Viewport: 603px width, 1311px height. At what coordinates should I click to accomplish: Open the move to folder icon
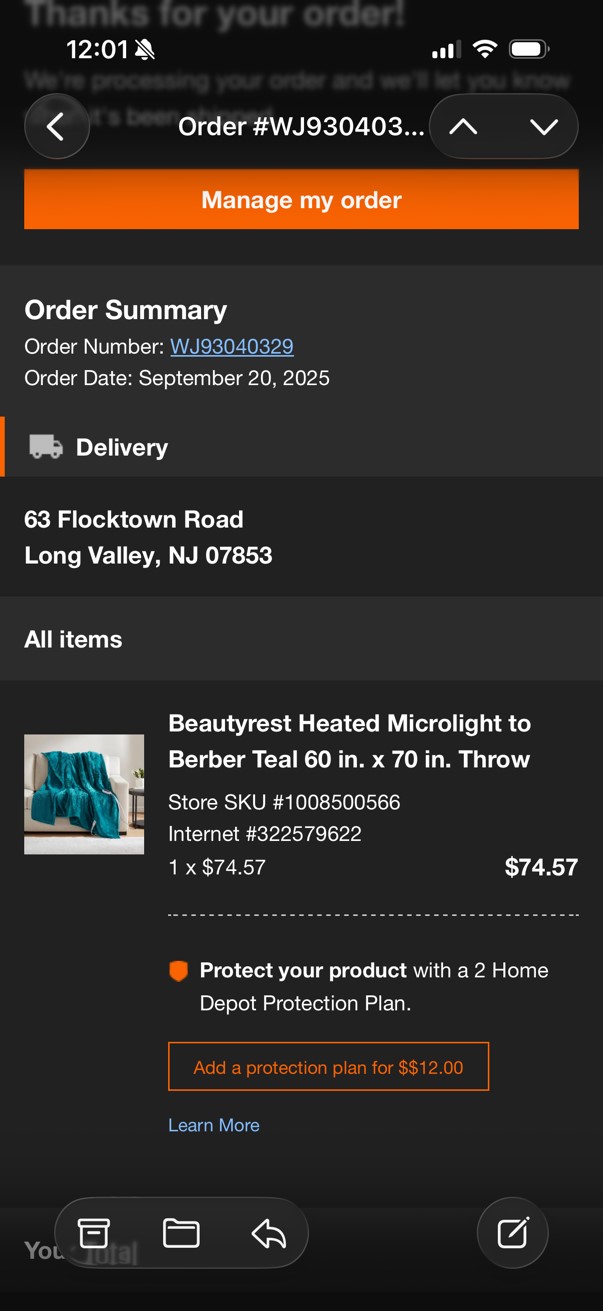181,1233
